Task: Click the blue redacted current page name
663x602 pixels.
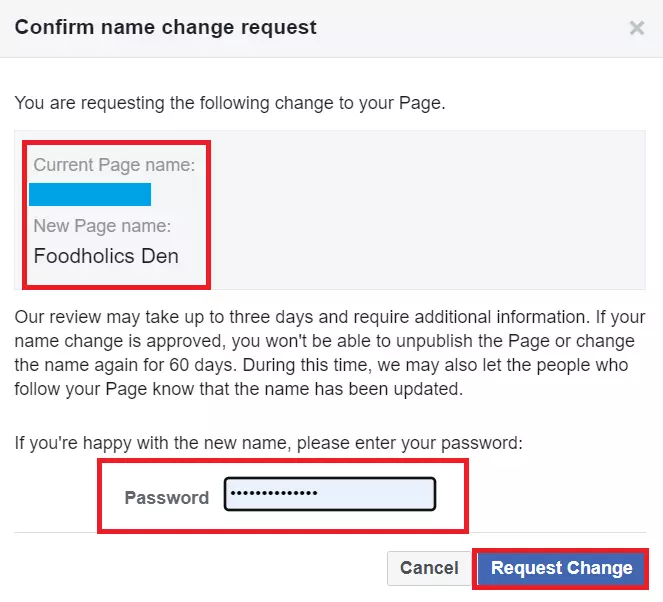Action: point(90,194)
